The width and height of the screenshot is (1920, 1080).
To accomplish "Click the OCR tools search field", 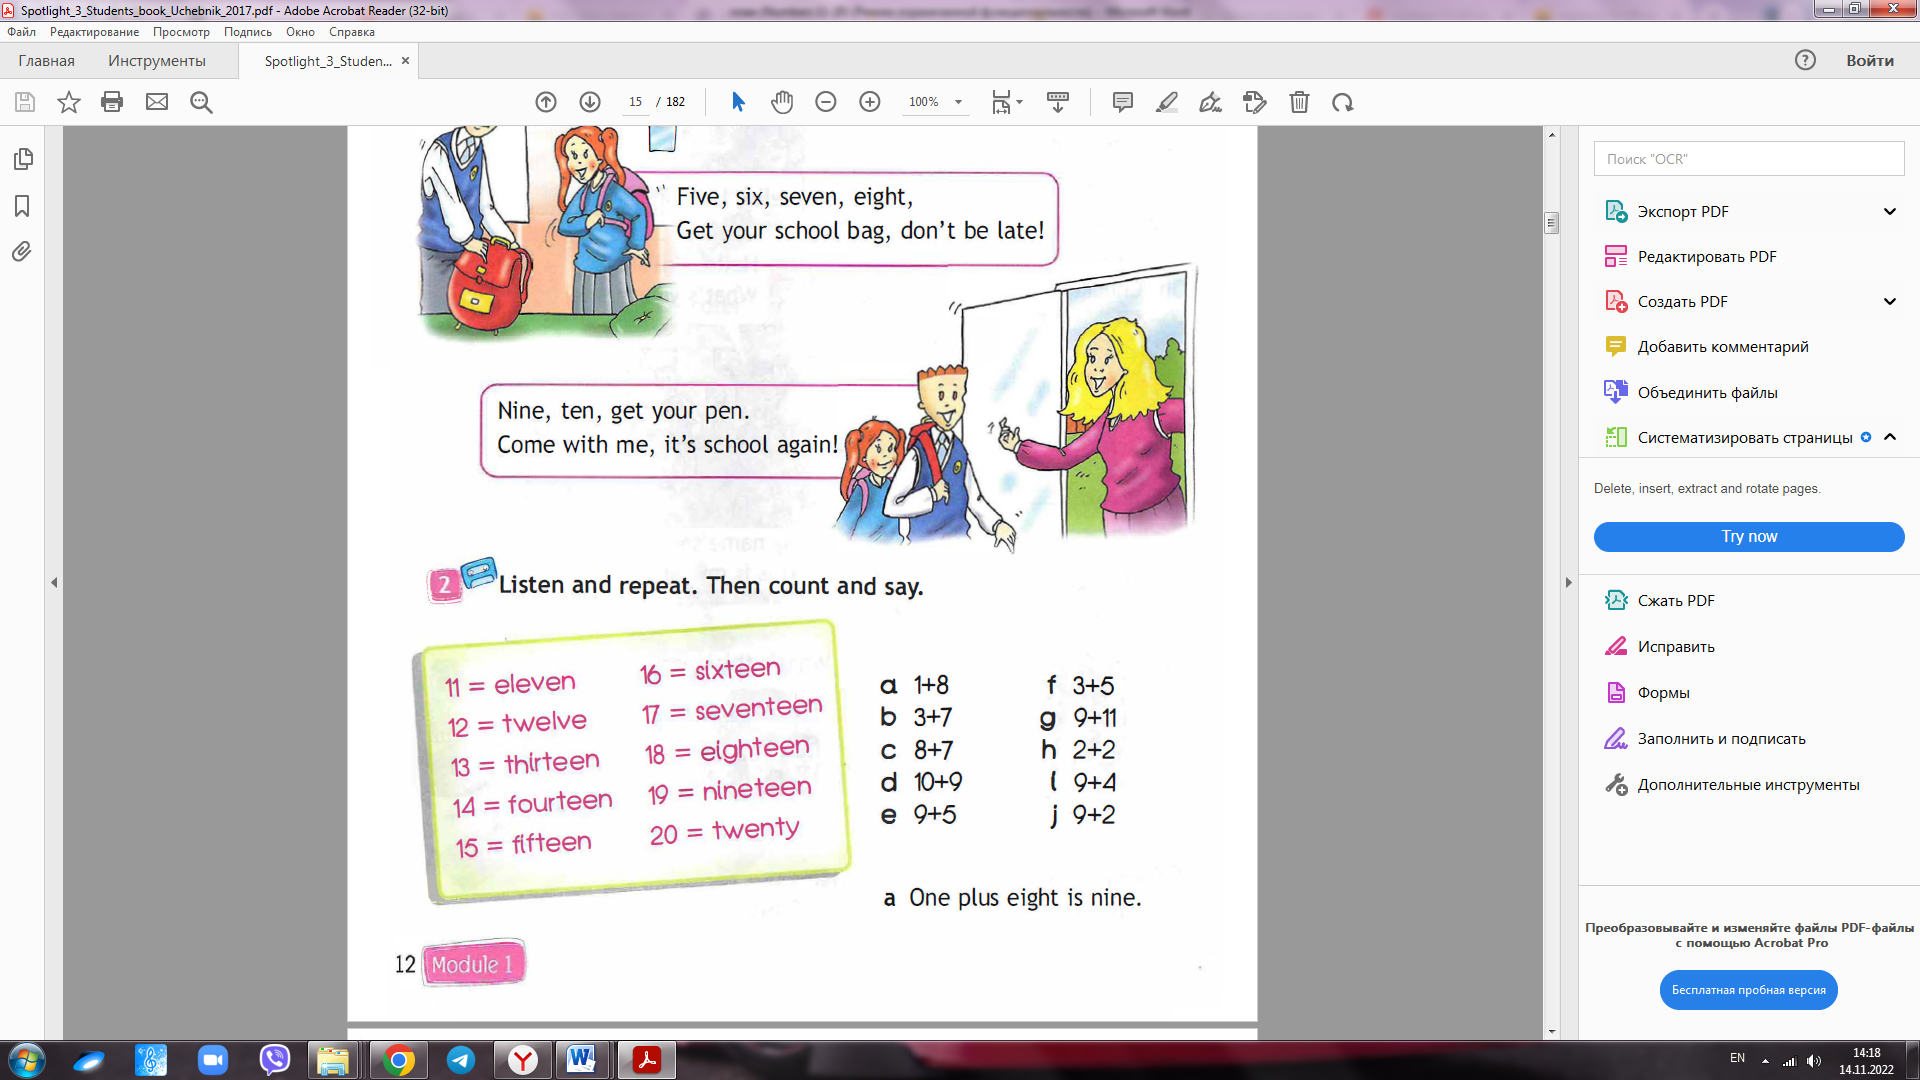I will 1749,159.
